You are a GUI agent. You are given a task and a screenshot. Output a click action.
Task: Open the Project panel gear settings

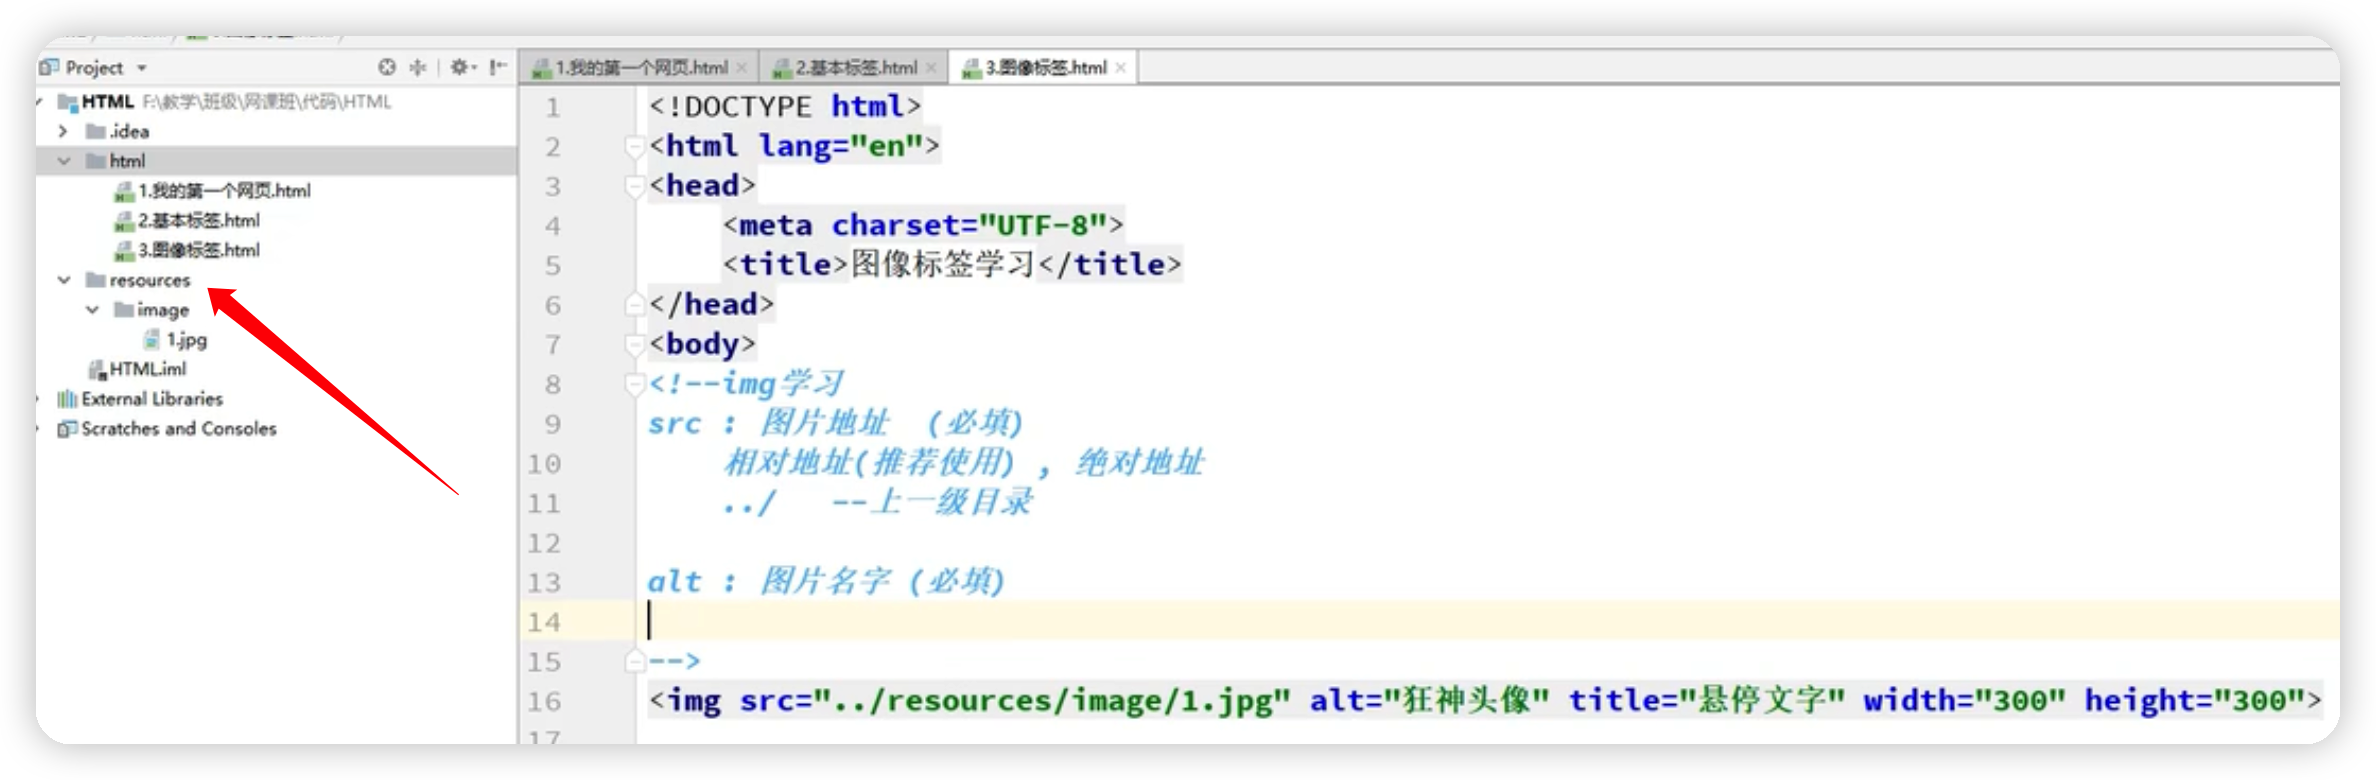pos(462,67)
